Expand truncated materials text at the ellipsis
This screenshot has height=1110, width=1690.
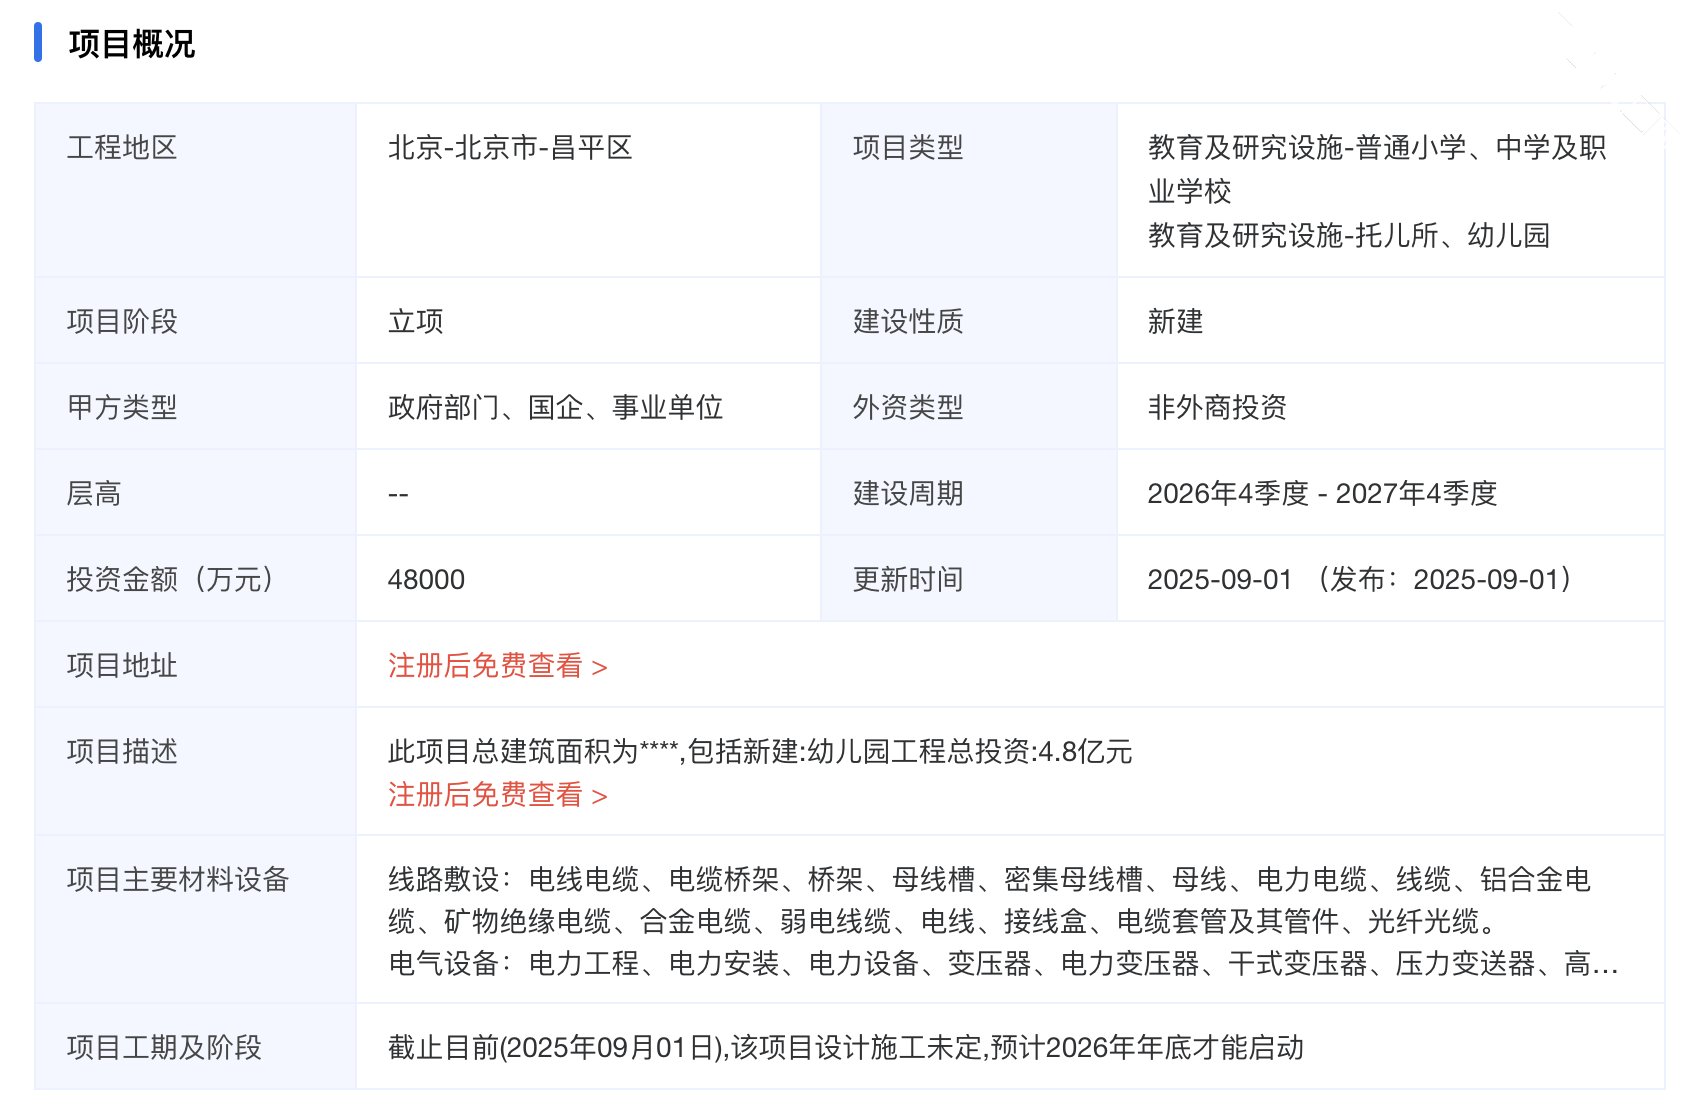click(1605, 964)
